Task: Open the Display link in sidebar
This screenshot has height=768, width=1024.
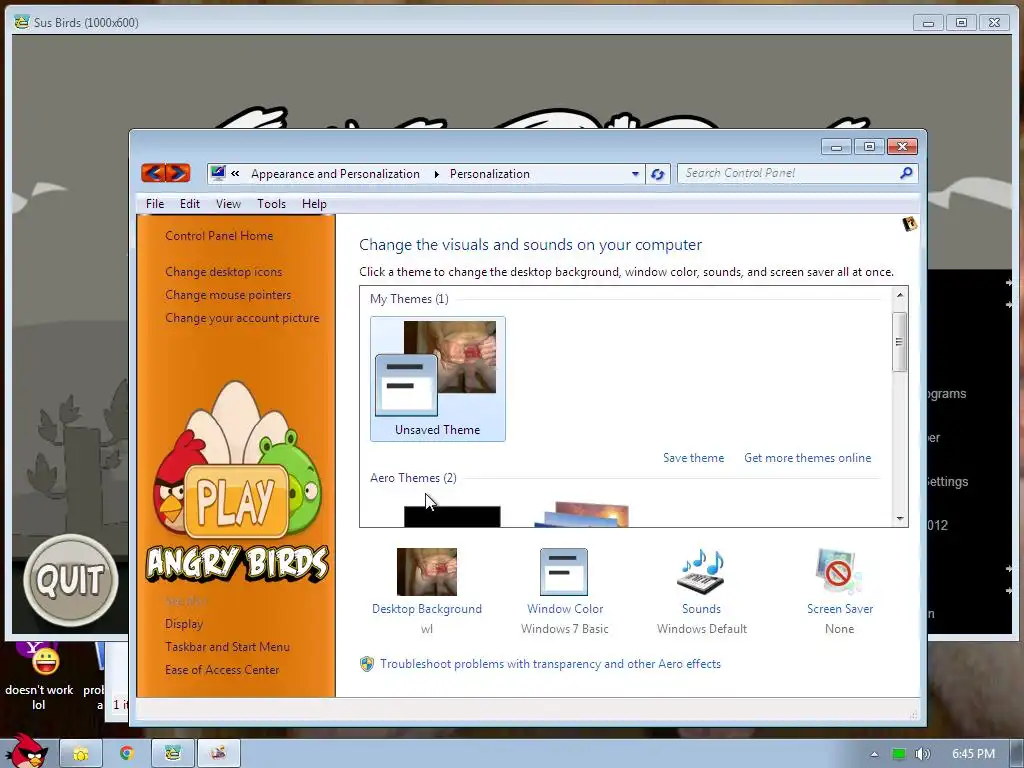Action: [x=184, y=624]
